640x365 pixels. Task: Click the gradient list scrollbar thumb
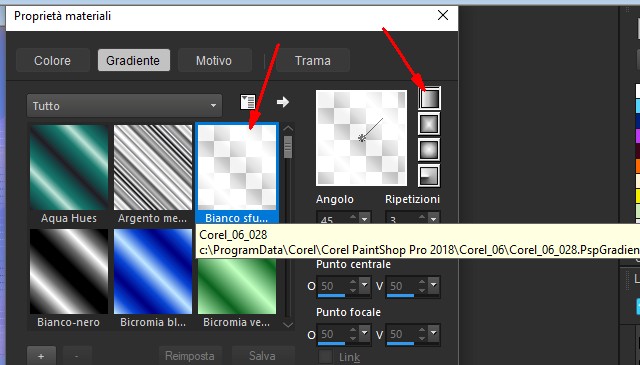[288, 147]
